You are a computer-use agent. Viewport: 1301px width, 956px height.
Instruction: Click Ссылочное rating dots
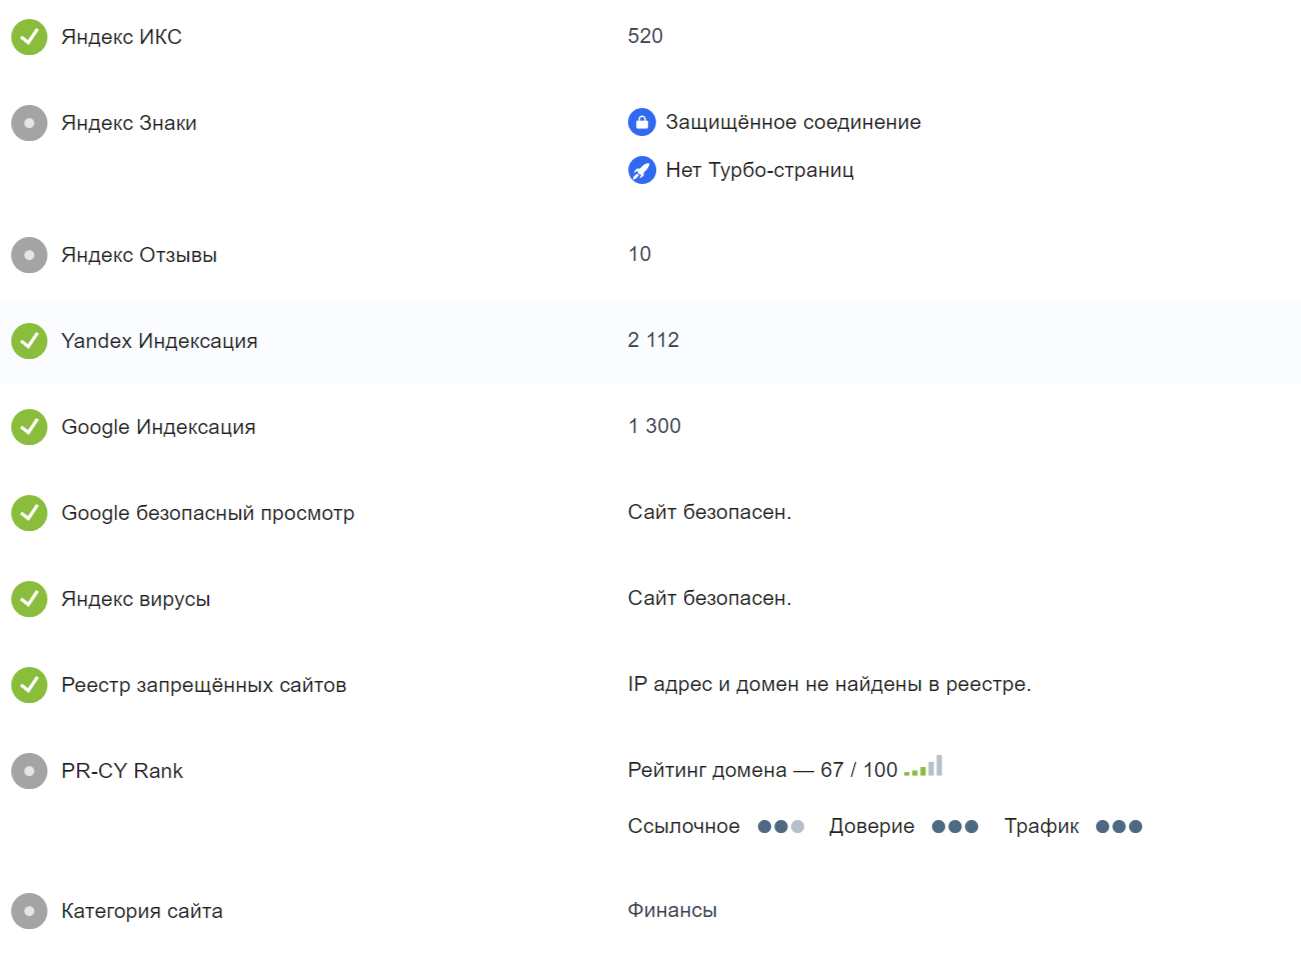[781, 827]
